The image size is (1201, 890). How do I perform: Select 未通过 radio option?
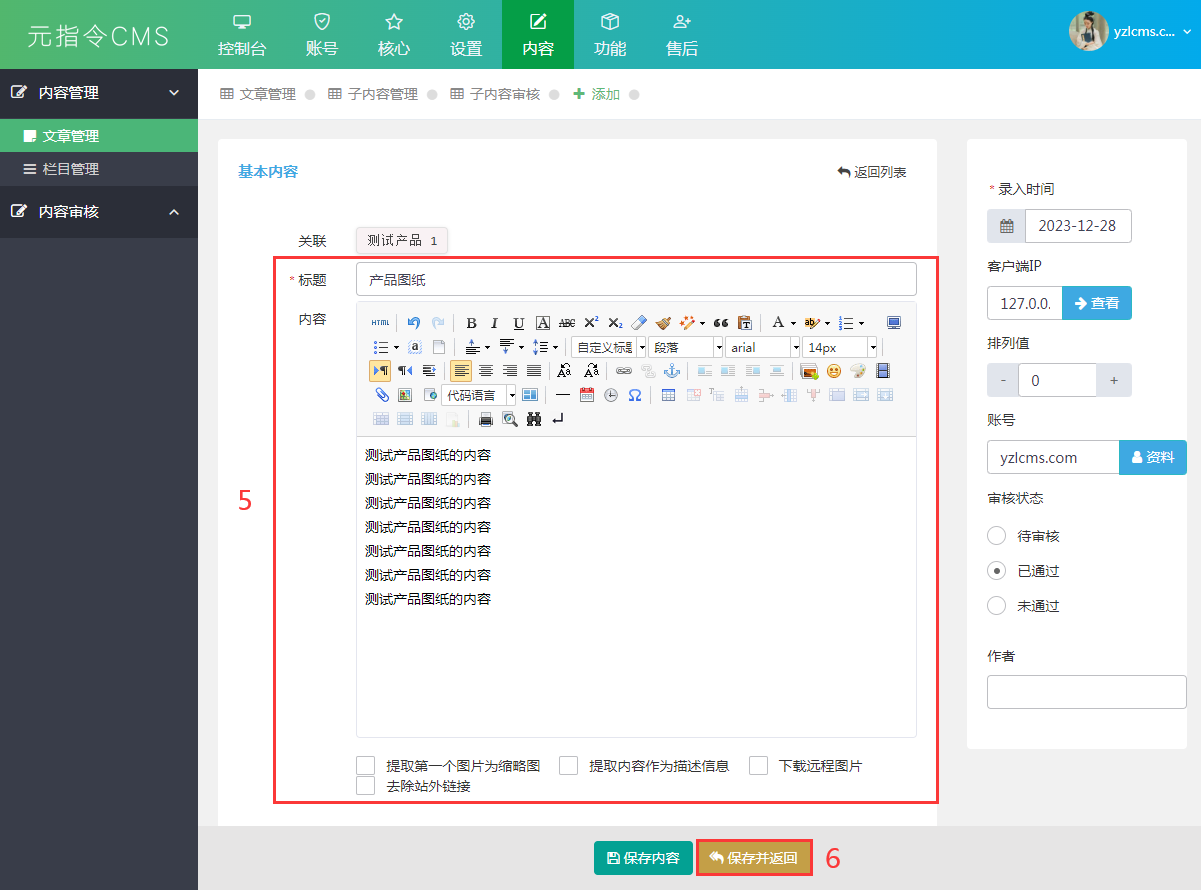pos(996,606)
